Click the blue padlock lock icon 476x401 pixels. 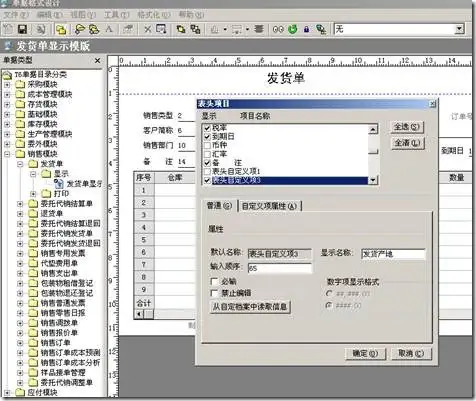(306, 29)
